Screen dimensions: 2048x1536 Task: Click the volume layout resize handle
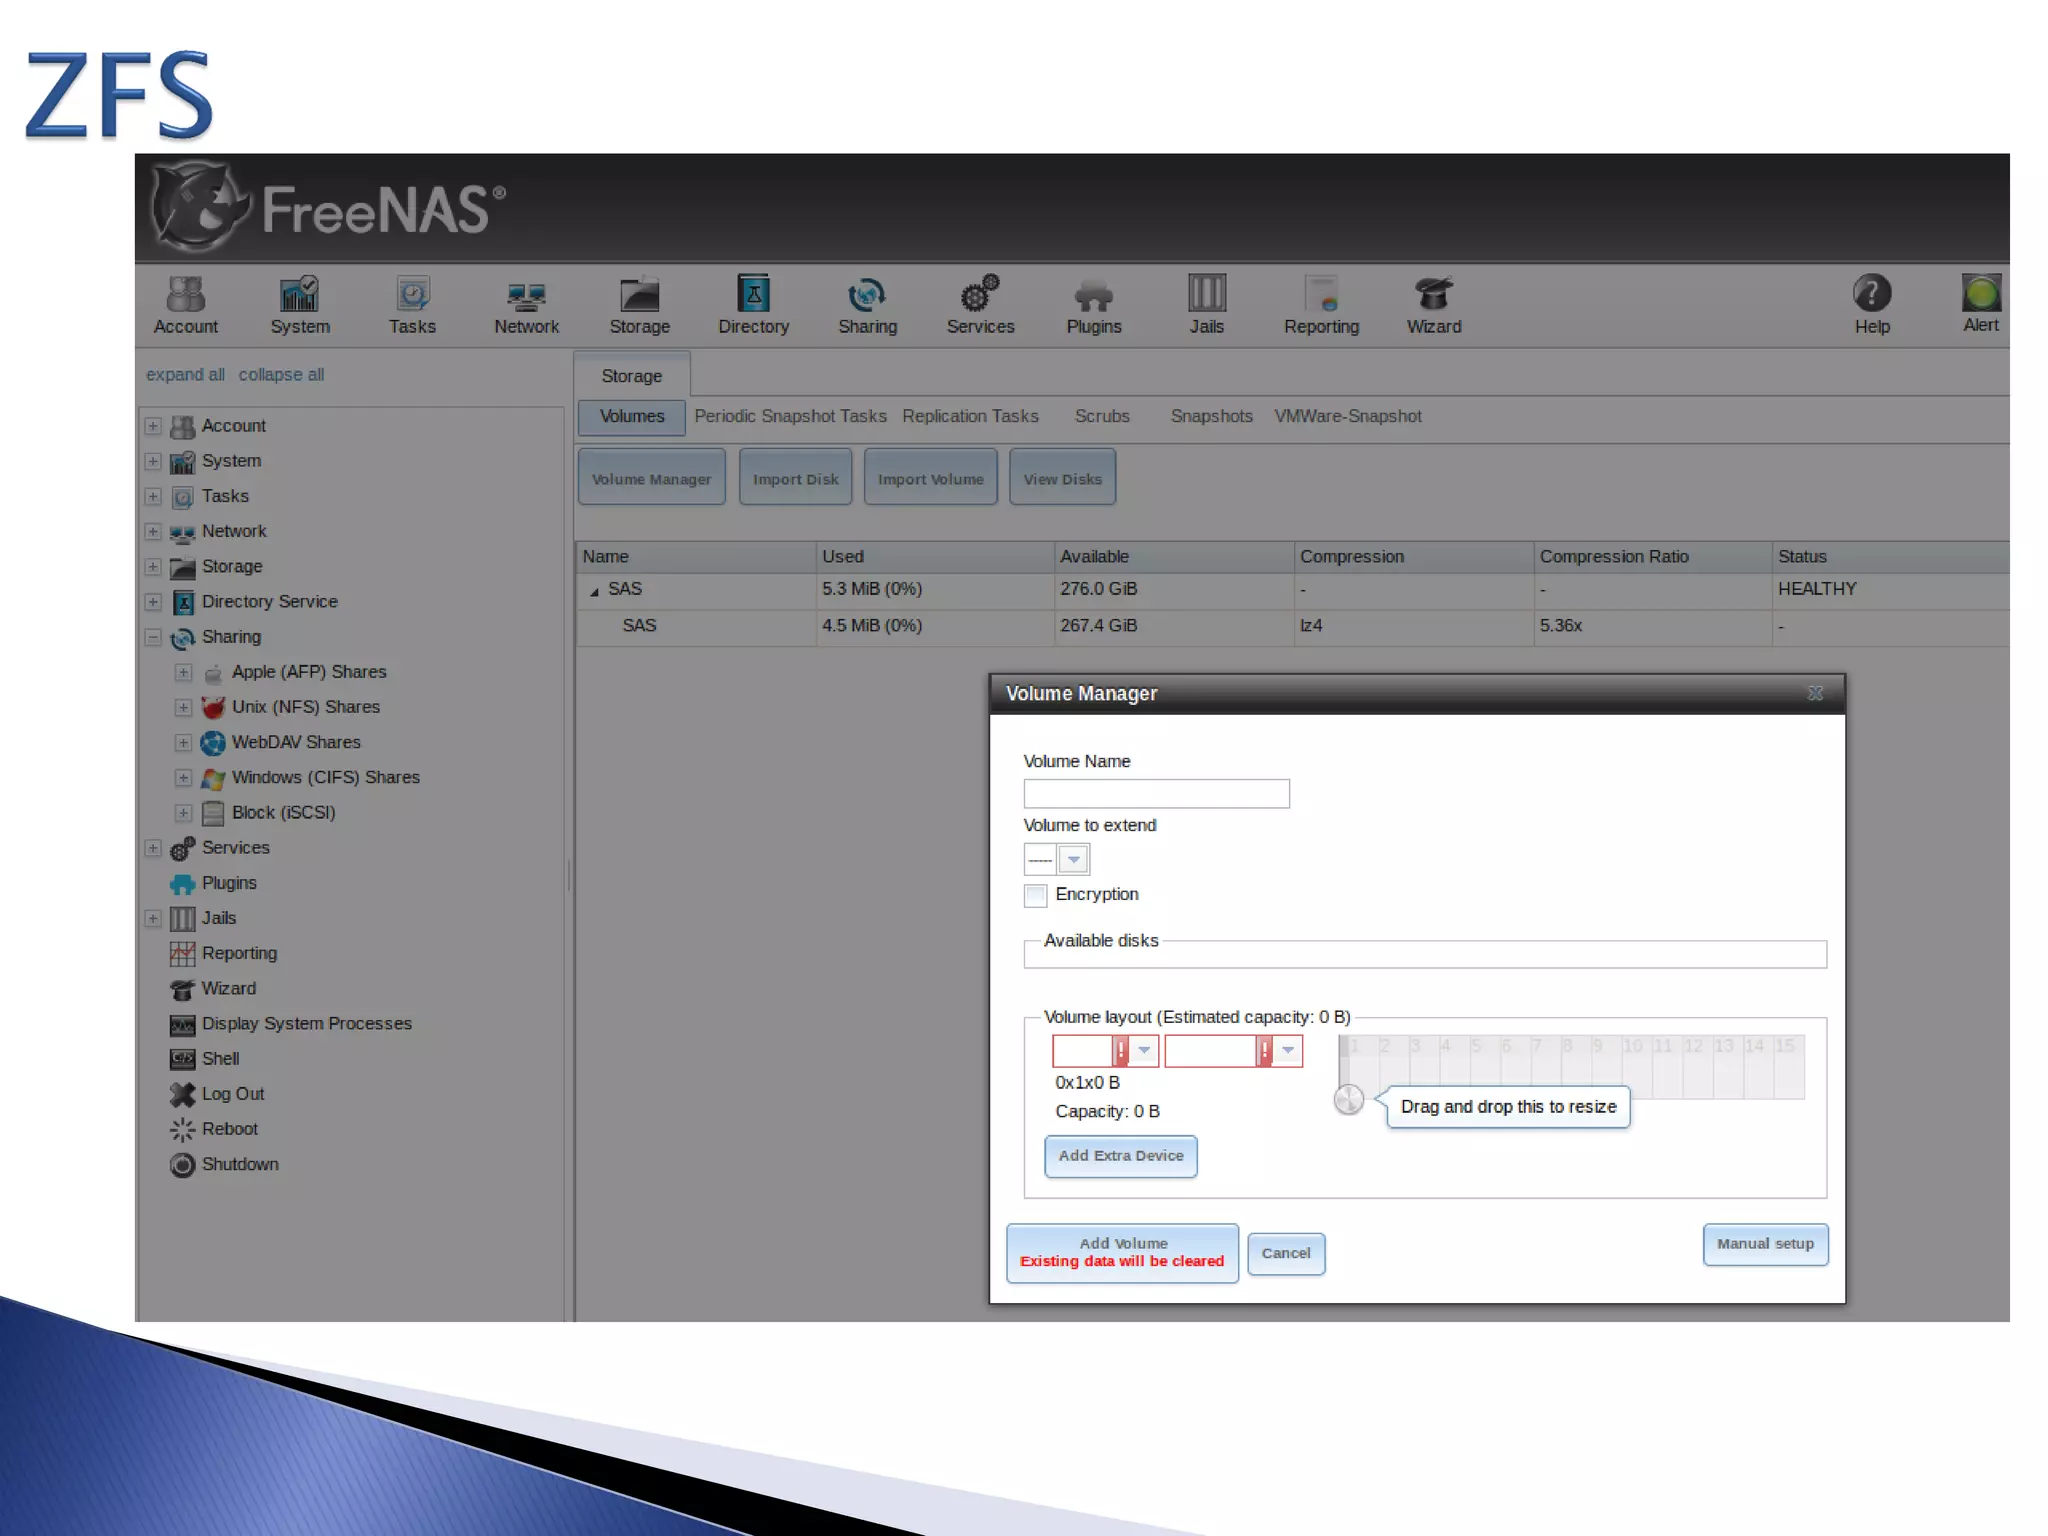pyautogui.click(x=1348, y=1099)
